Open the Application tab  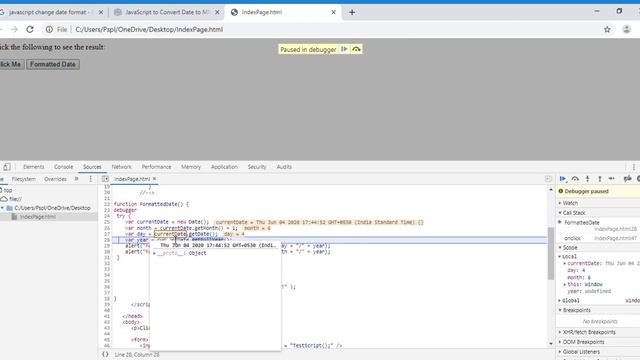tap(224, 167)
